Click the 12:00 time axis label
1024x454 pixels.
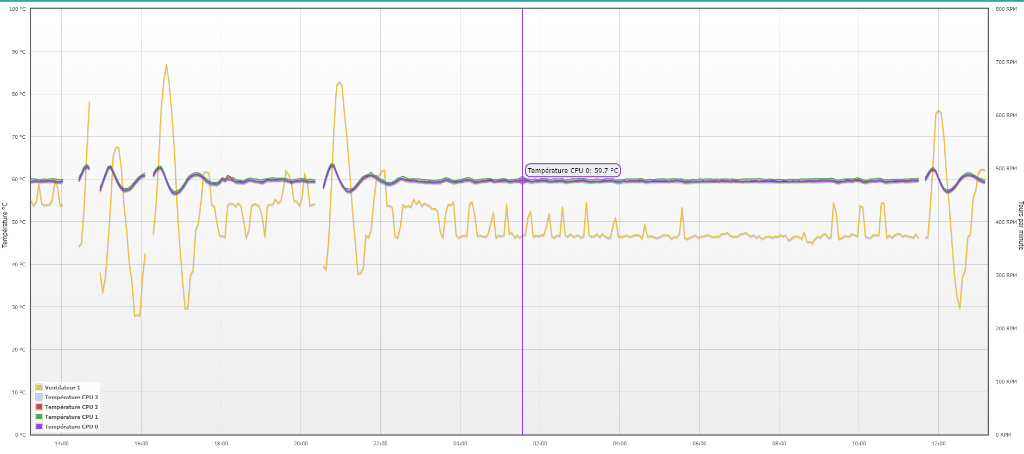point(938,442)
